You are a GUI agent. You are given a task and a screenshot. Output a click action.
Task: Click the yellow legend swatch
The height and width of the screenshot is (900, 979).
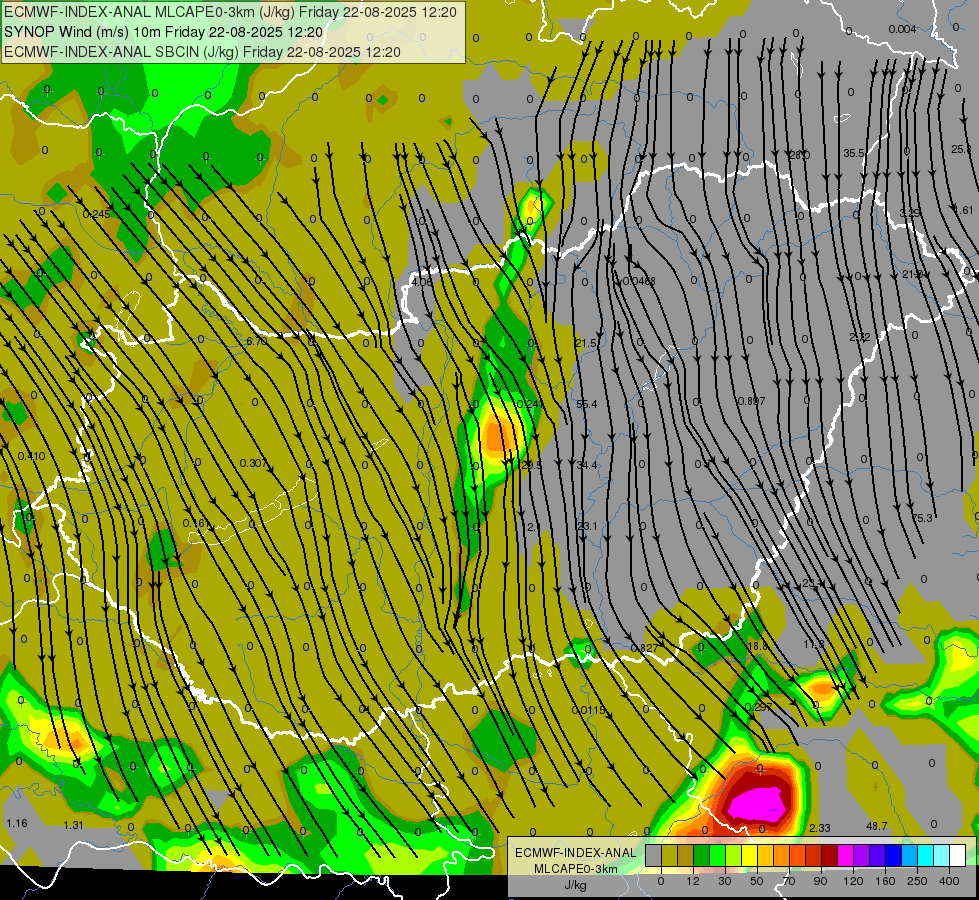tap(750, 855)
